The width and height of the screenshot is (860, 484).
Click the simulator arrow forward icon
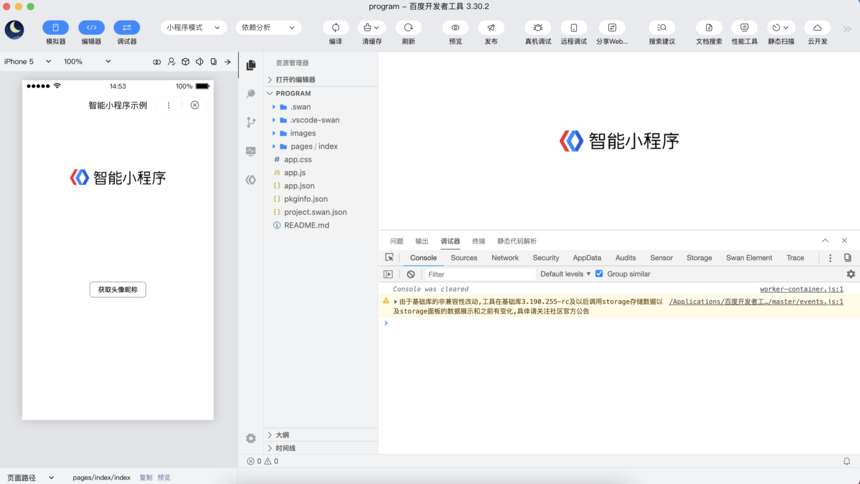tap(227, 62)
